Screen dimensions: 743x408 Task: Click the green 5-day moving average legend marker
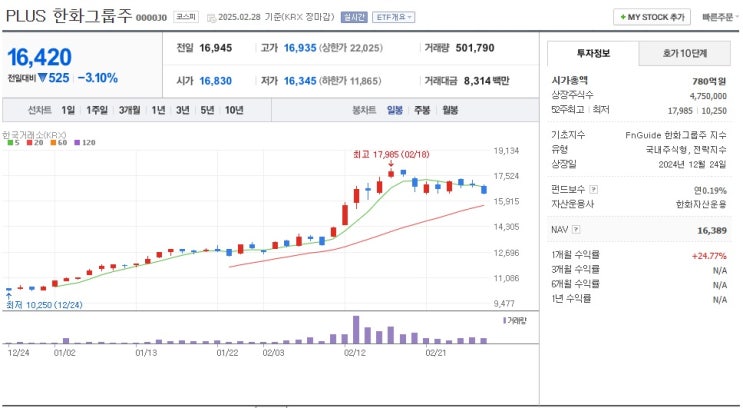[10, 142]
